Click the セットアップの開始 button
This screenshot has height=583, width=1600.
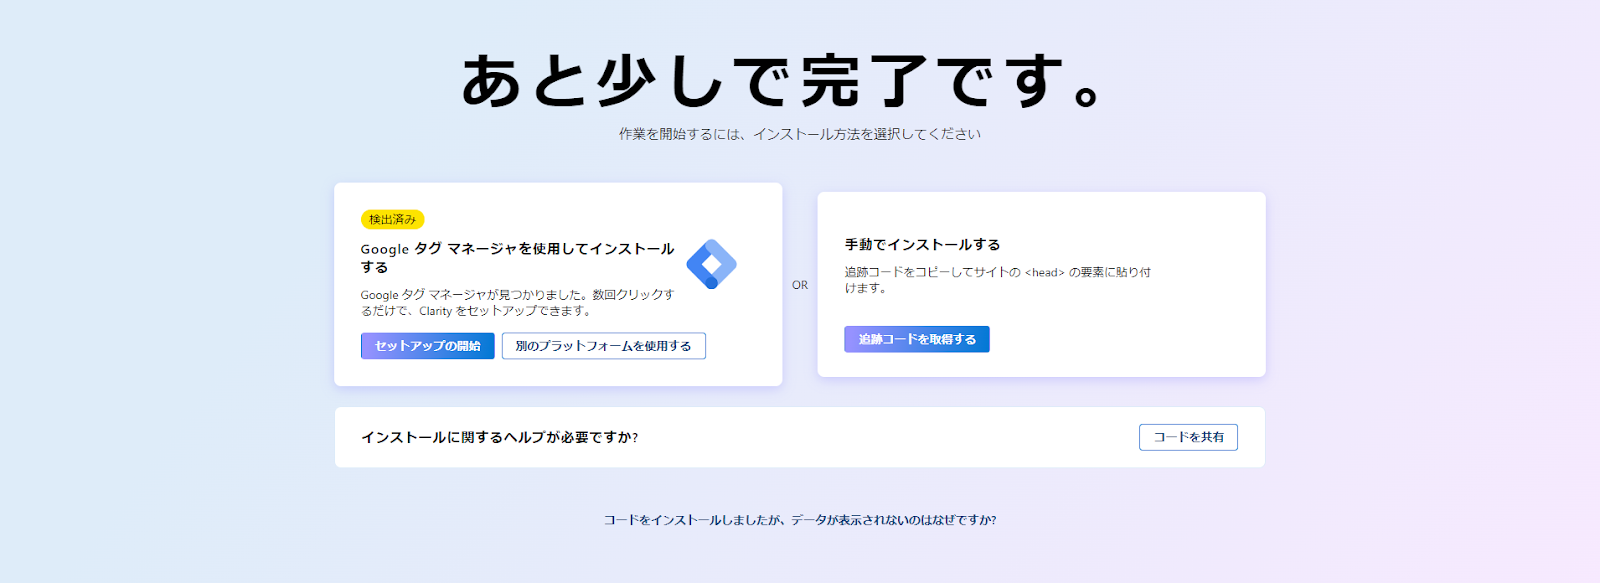click(427, 346)
